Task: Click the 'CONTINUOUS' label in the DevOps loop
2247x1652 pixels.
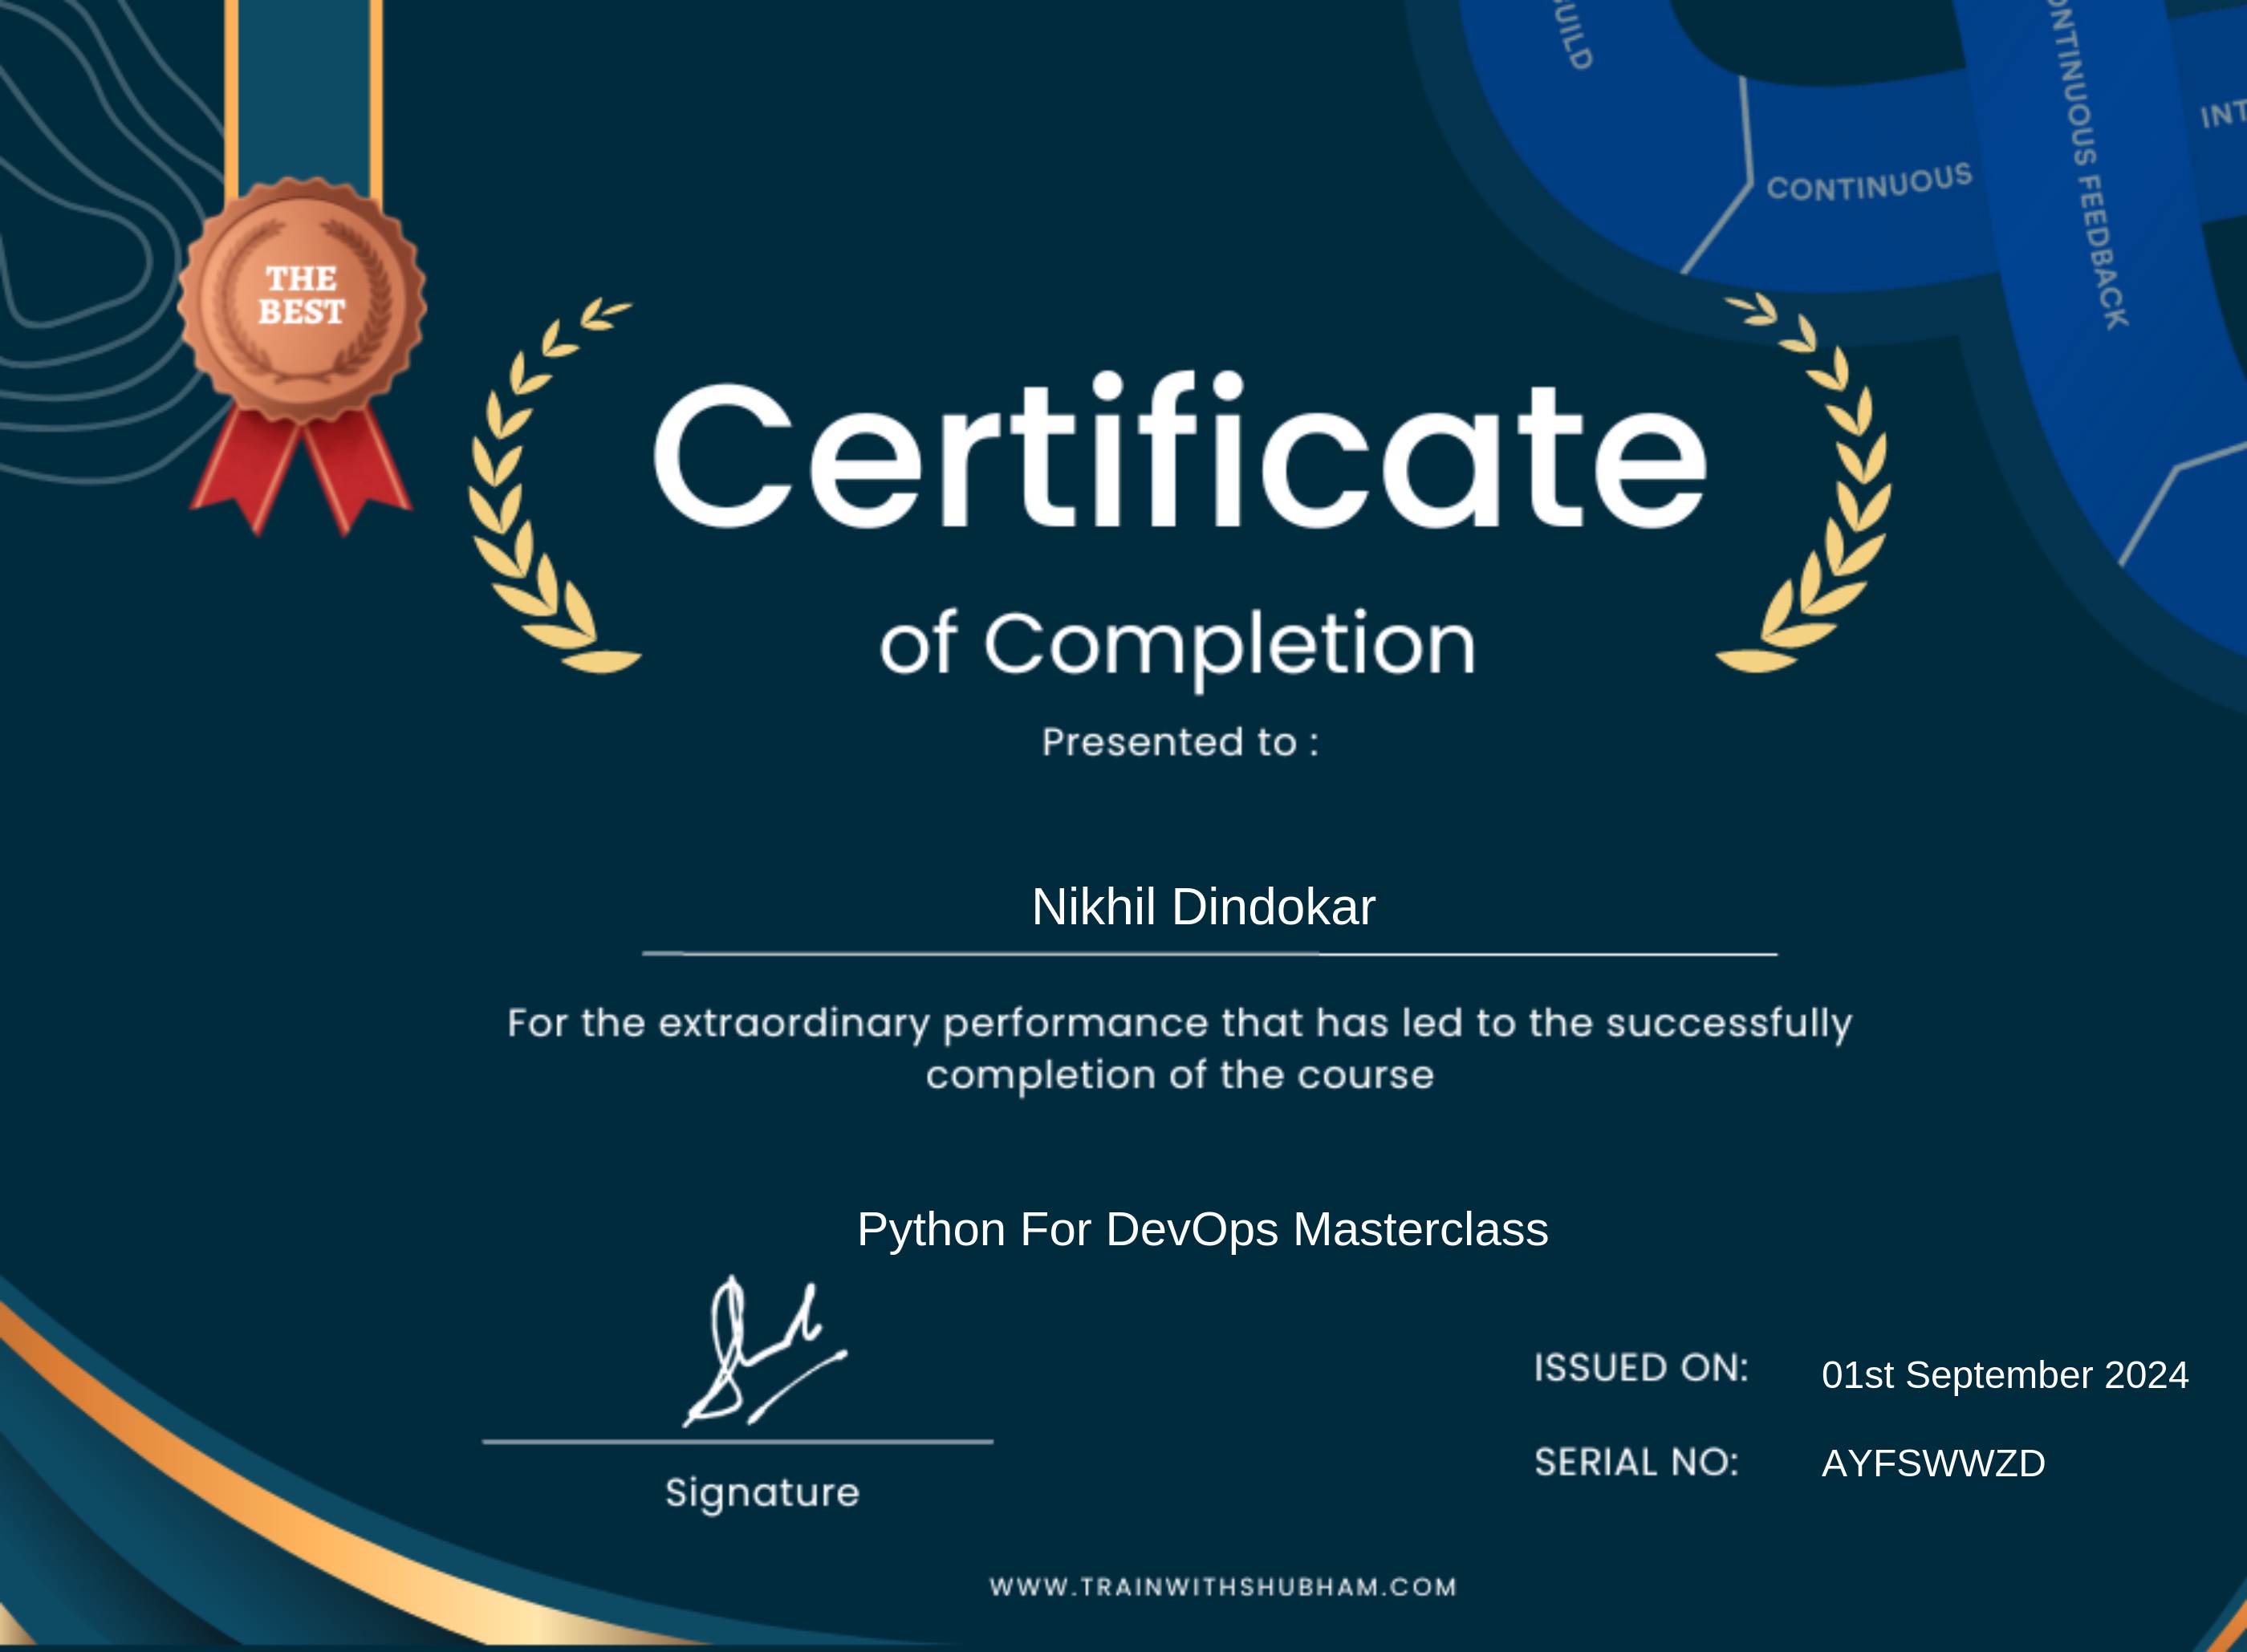Action: click(1868, 183)
